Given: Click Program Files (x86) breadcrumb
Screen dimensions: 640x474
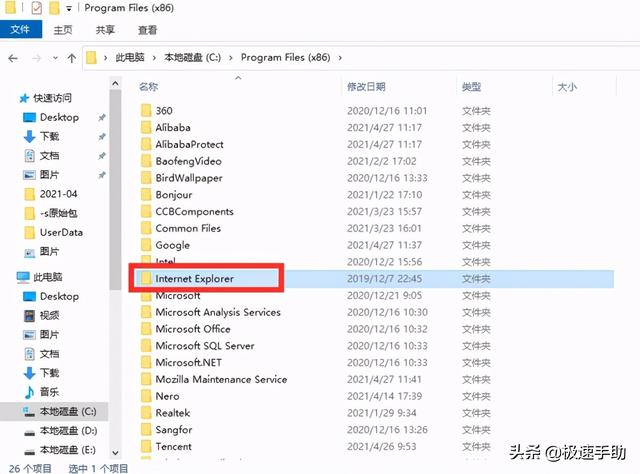Looking at the screenshot, I should coord(285,58).
